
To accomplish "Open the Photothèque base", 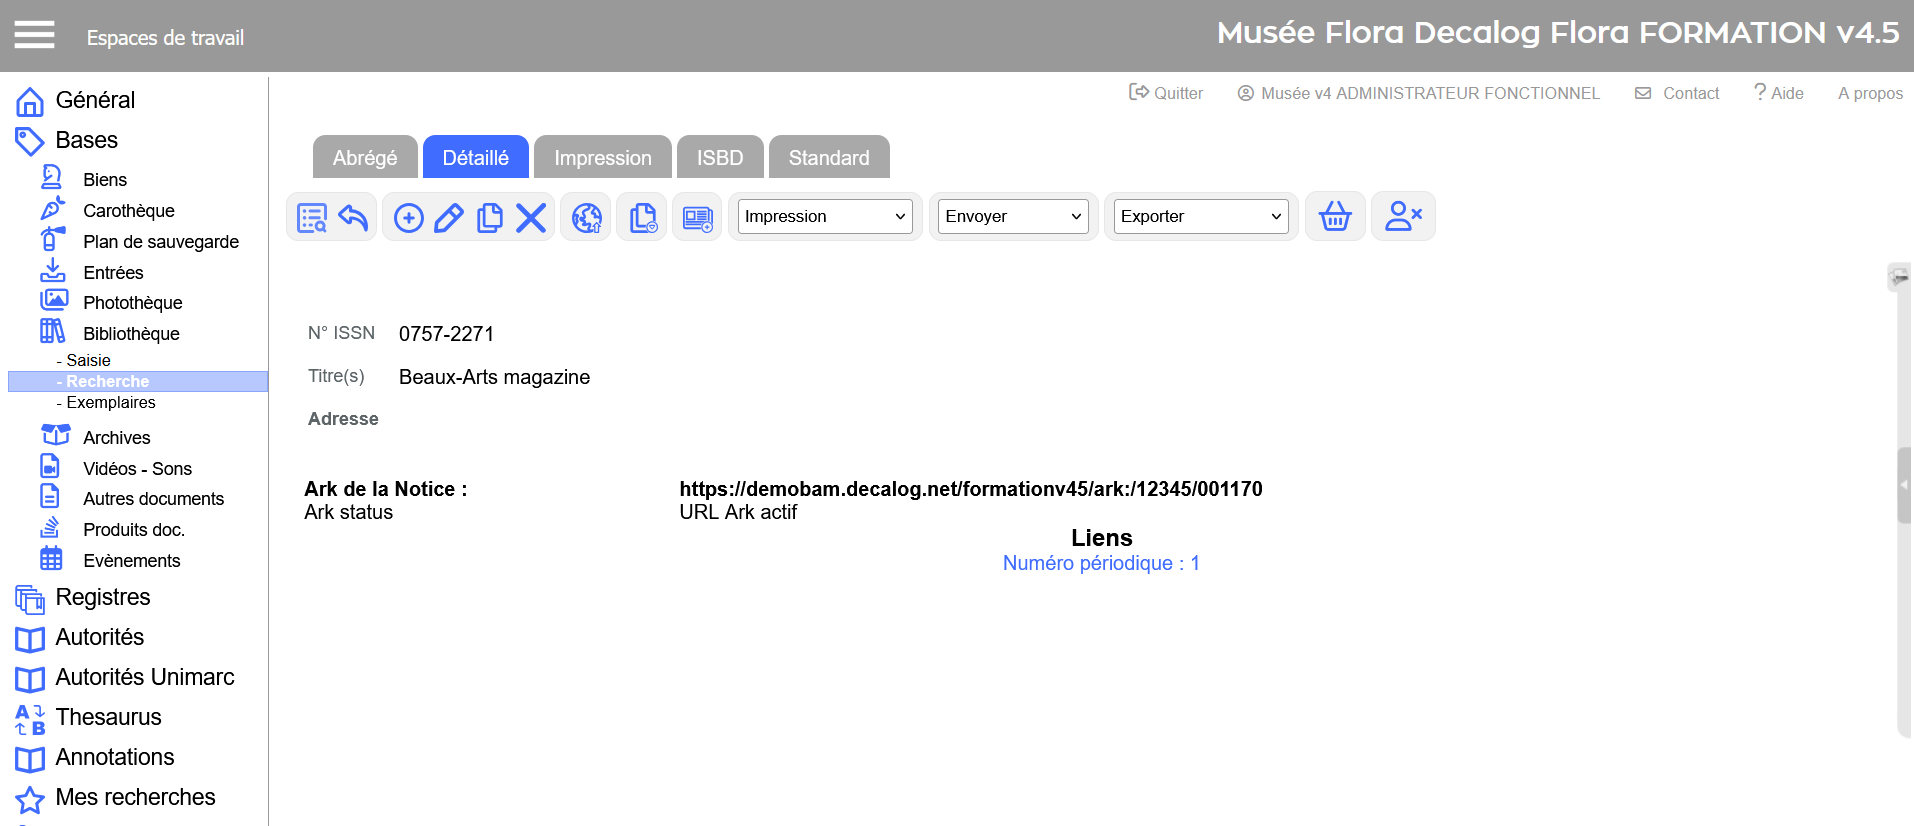I will [x=132, y=302].
